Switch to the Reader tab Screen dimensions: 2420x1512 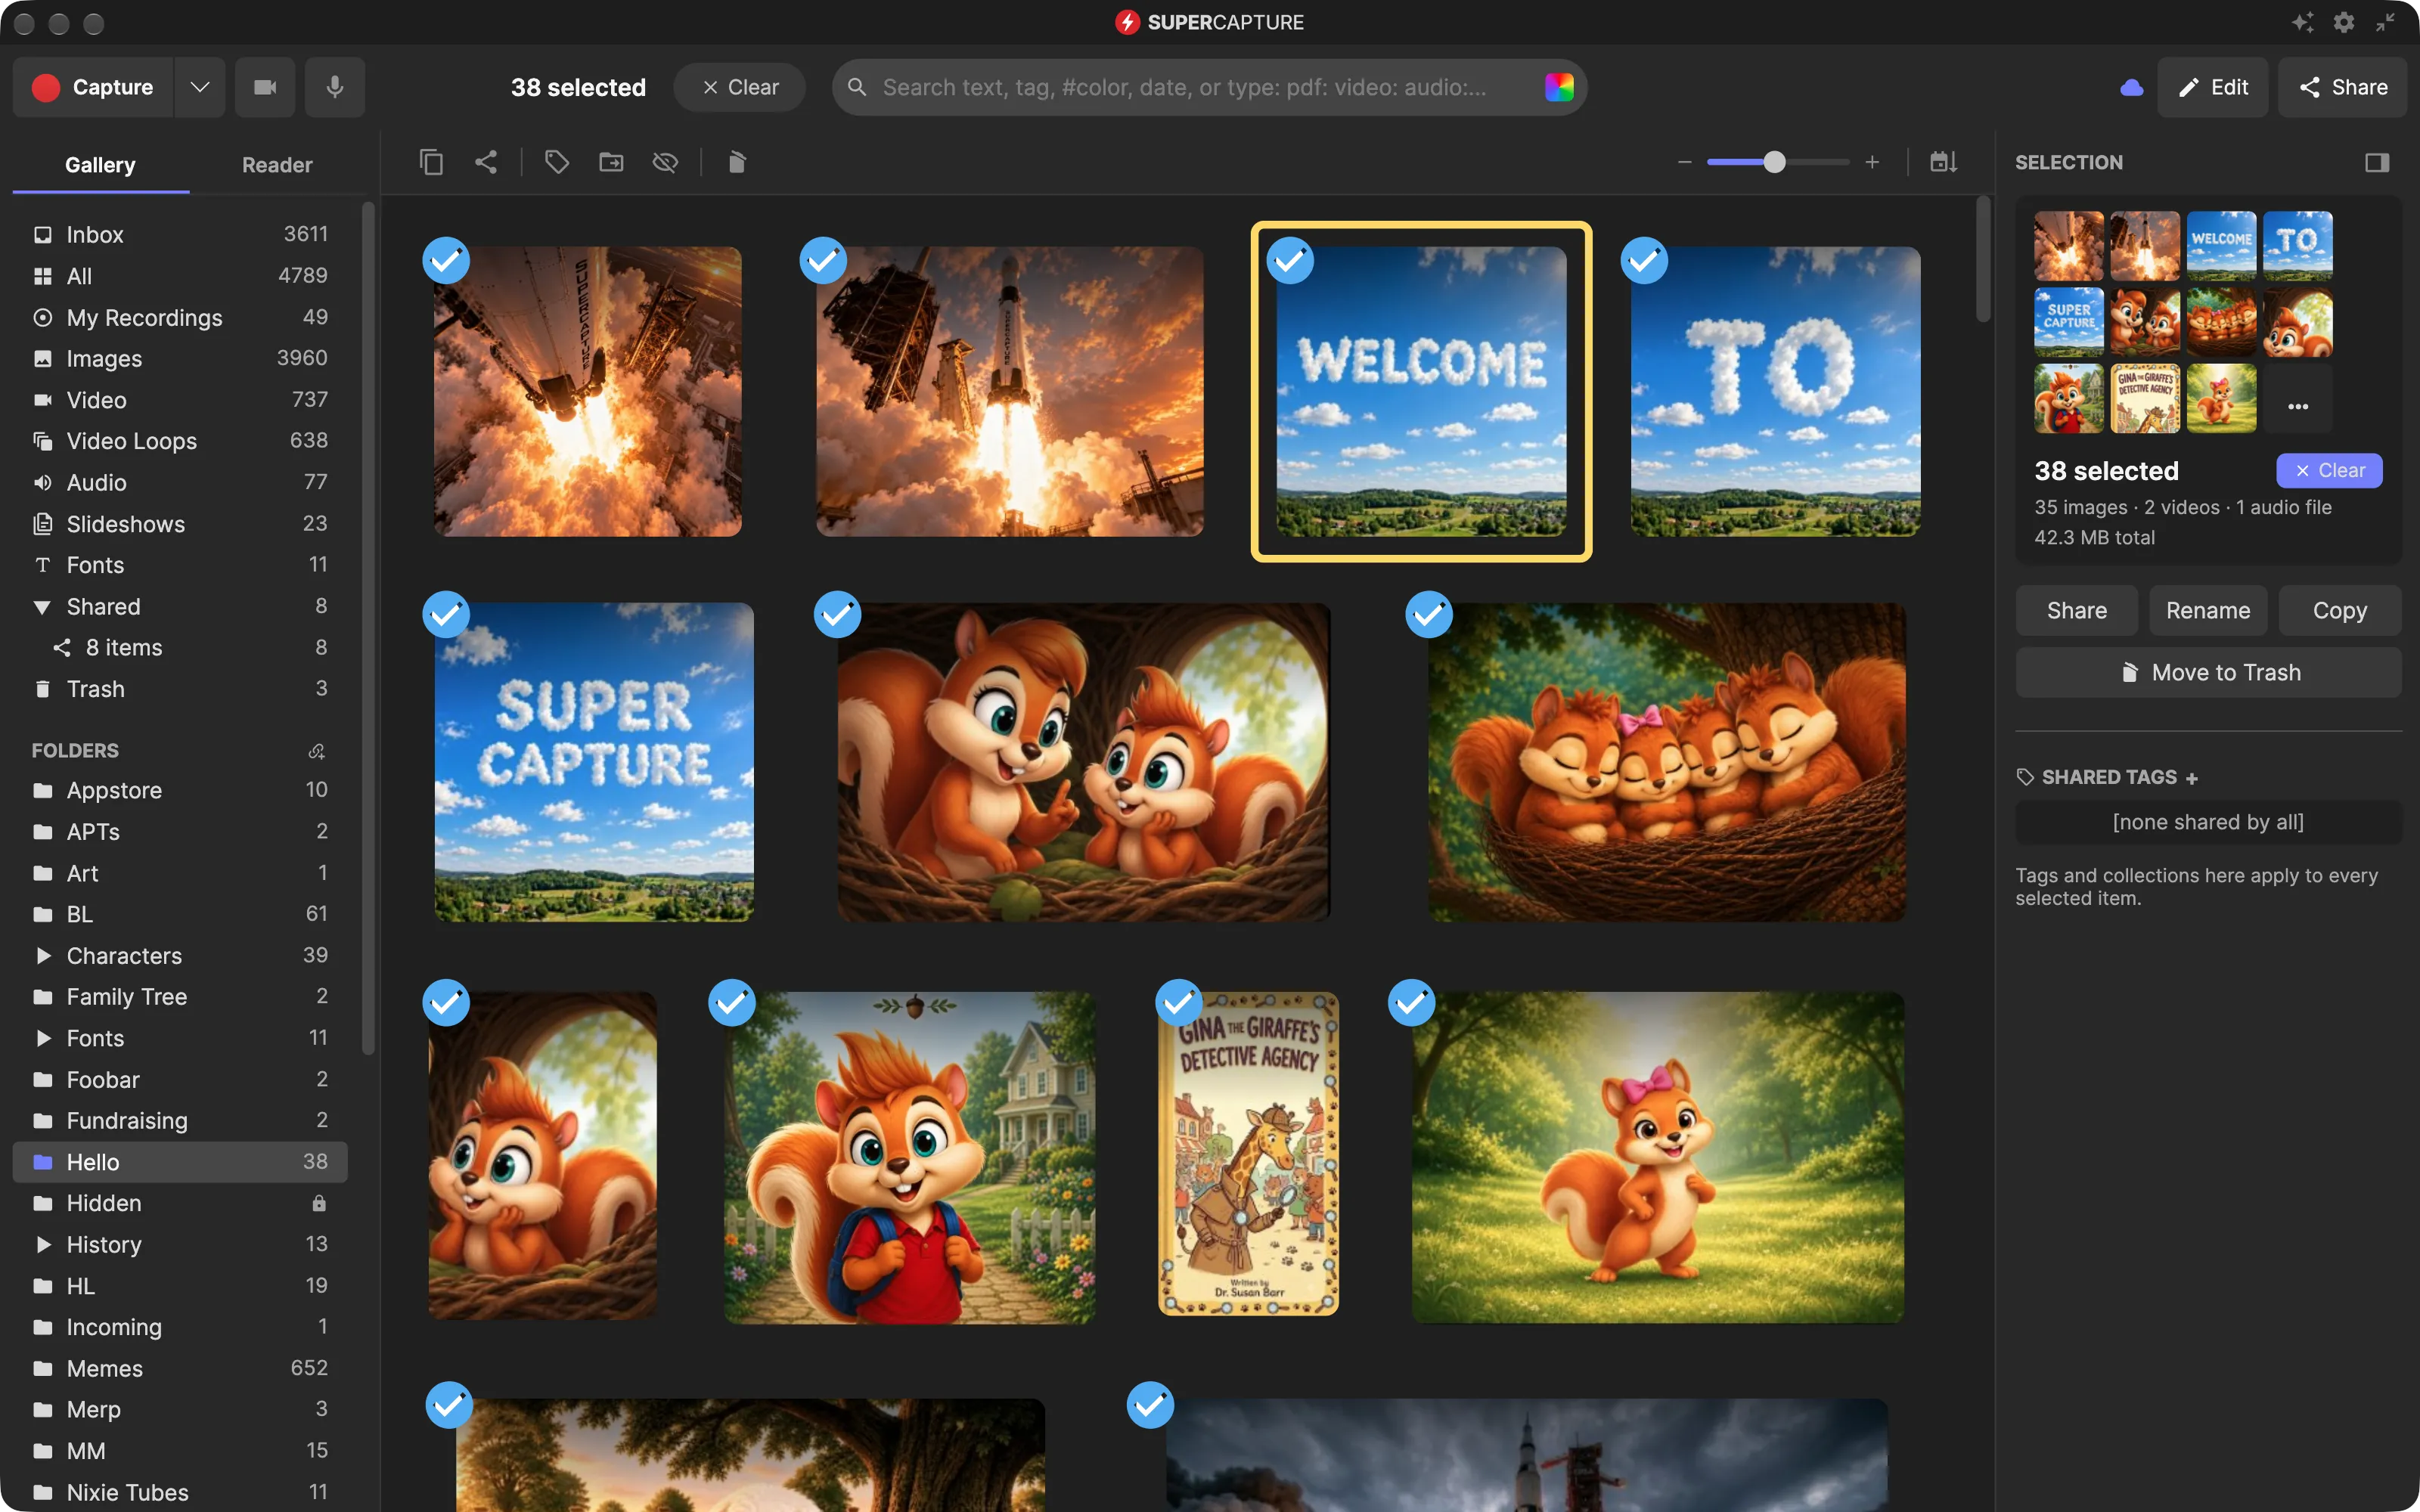click(277, 165)
